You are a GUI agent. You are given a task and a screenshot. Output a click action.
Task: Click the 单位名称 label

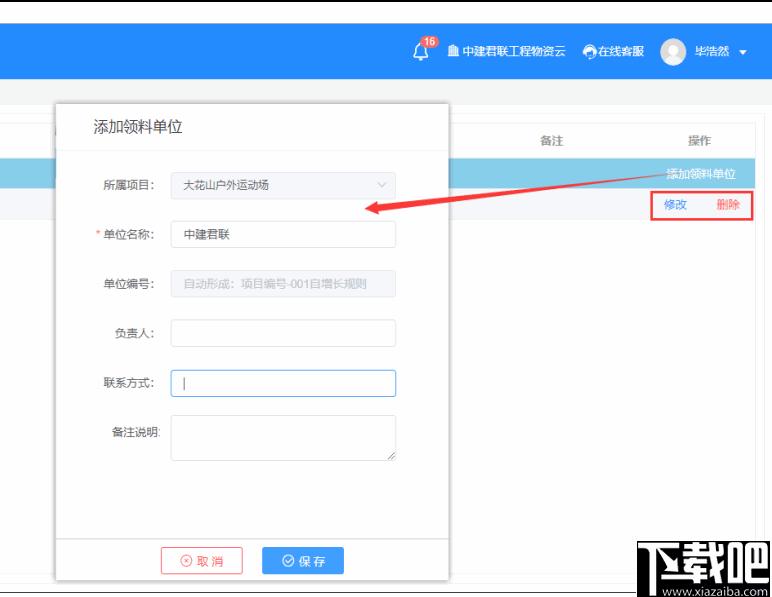point(129,234)
